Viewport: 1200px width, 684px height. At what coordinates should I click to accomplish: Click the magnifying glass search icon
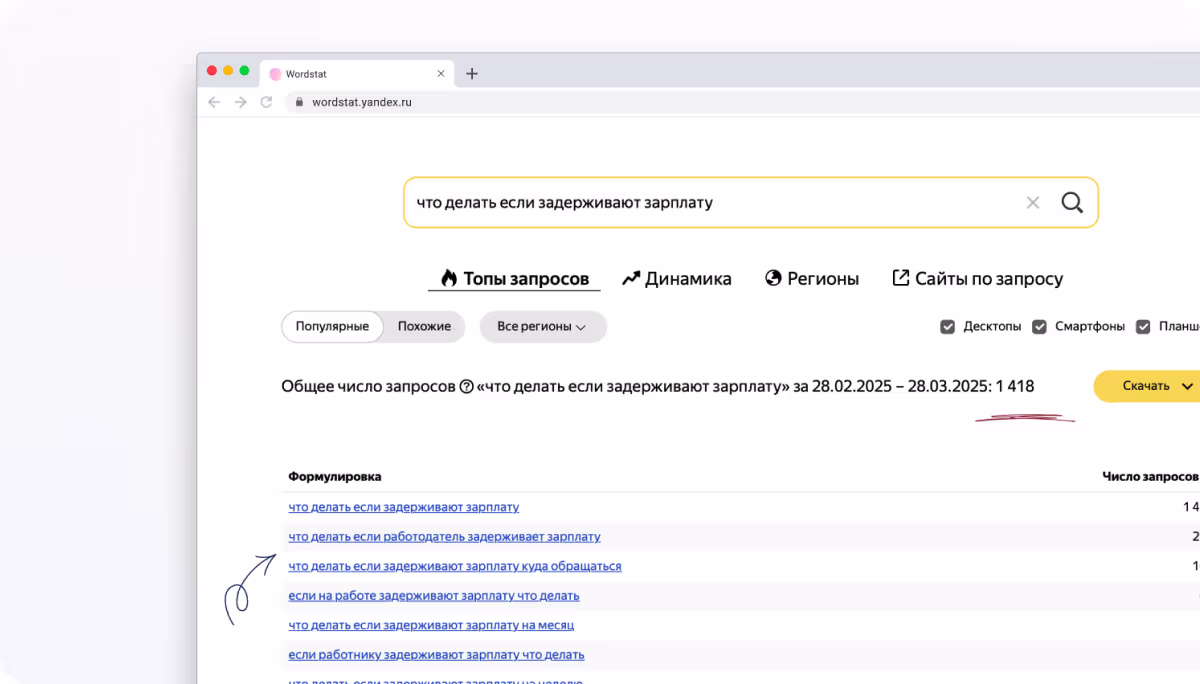1072,203
